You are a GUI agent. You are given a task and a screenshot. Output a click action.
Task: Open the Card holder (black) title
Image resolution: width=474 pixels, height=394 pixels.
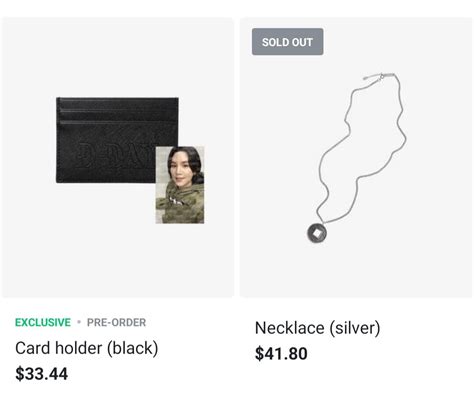pyautogui.click(x=87, y=348)
